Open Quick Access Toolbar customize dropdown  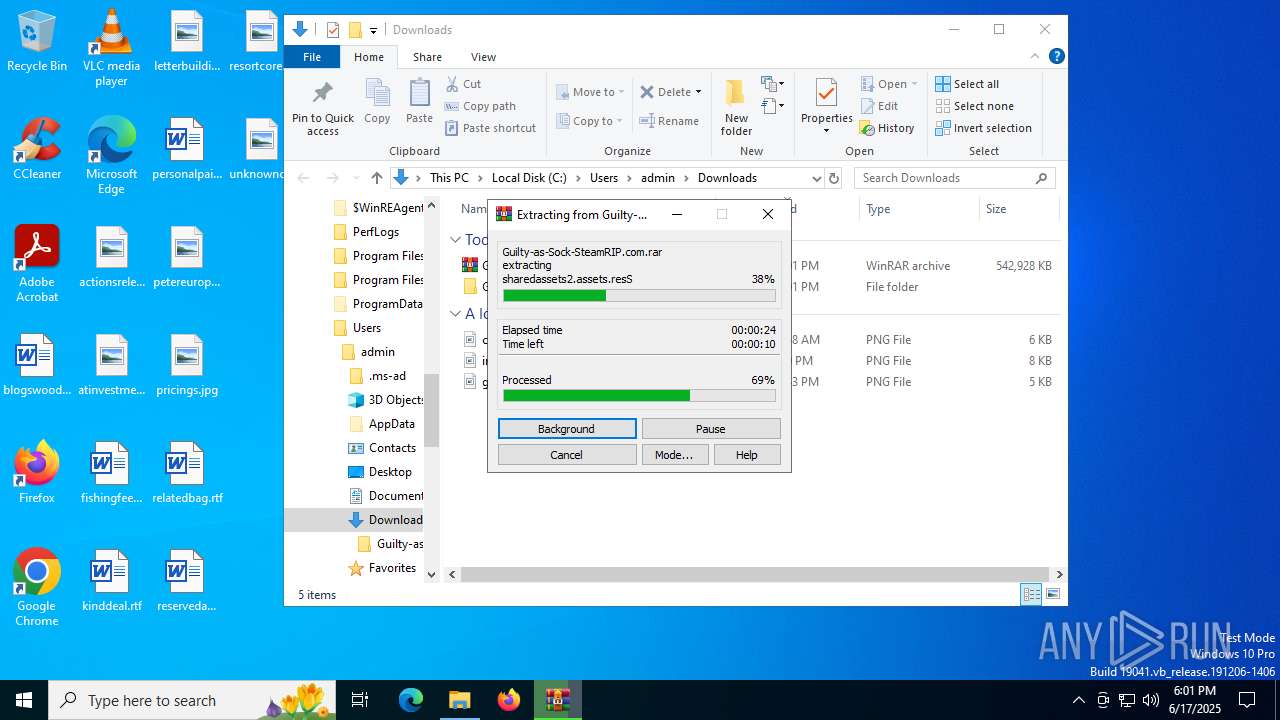click(373, 30)
